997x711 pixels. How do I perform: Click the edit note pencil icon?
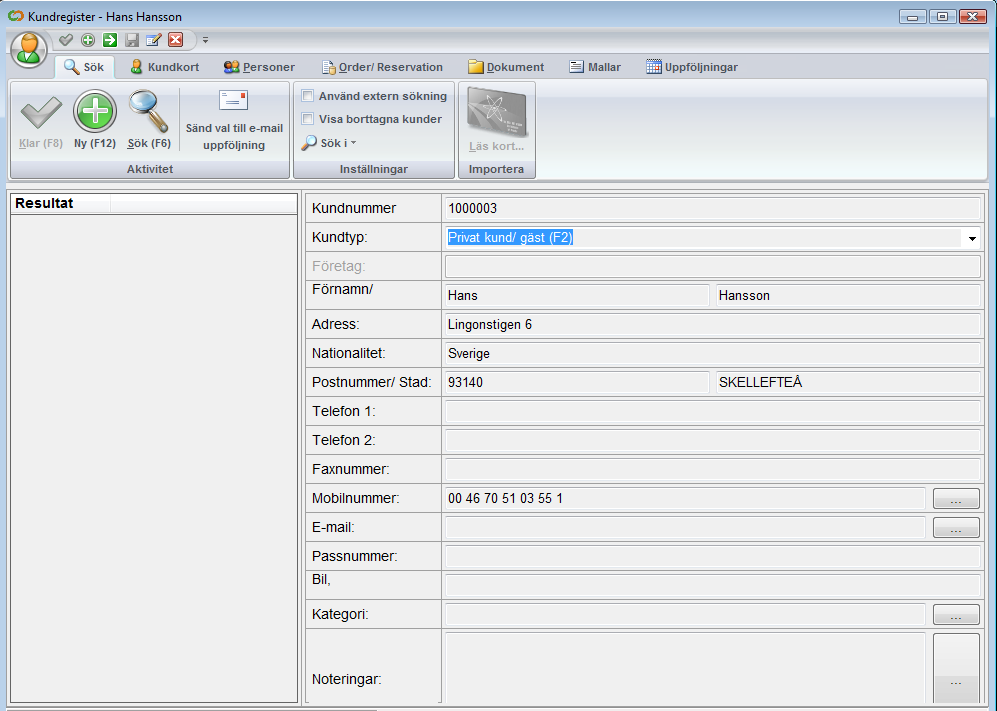[154, 40]
